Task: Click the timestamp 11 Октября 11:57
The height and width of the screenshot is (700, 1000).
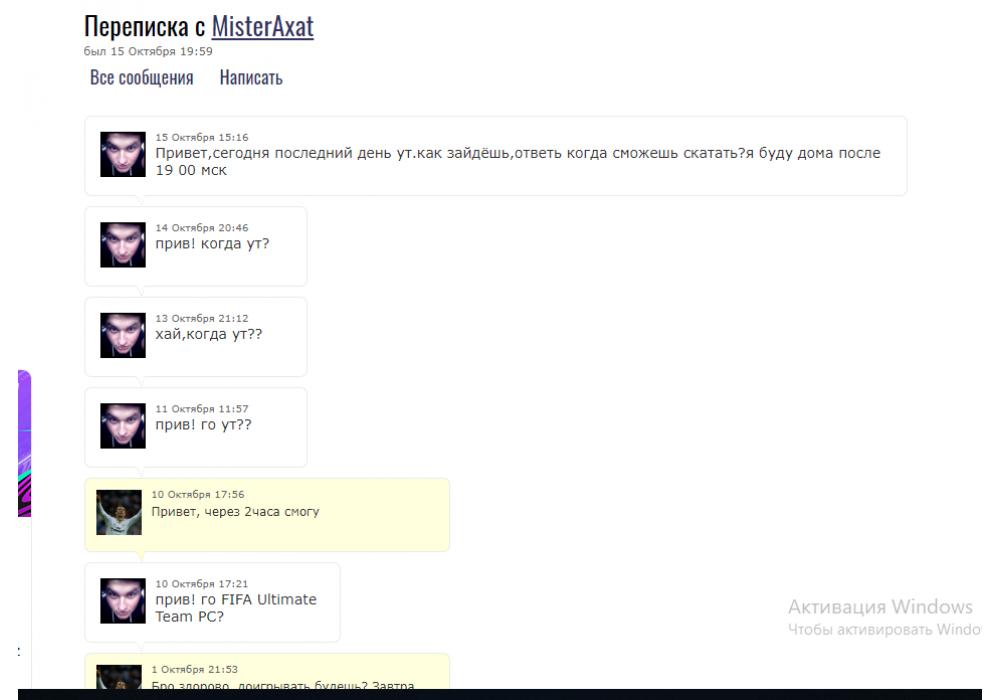Action: click(202, 409)
